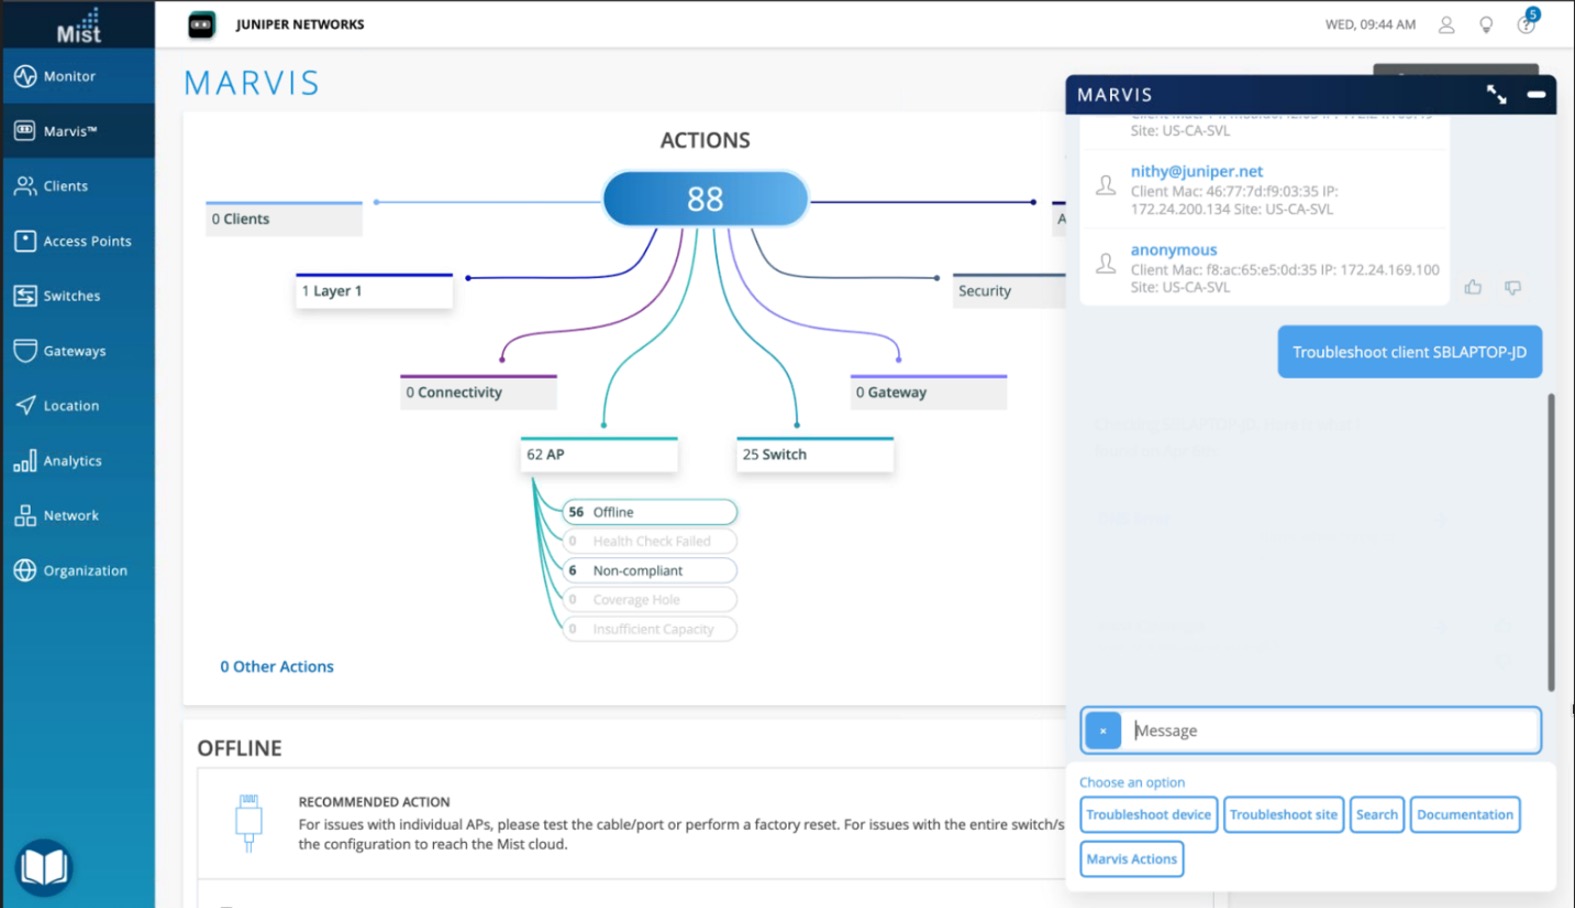Image resolution: width=1575 pixels, height=908 pixels.
Task: Expand the 62 AP action node
Action: [x=599, y=455]
